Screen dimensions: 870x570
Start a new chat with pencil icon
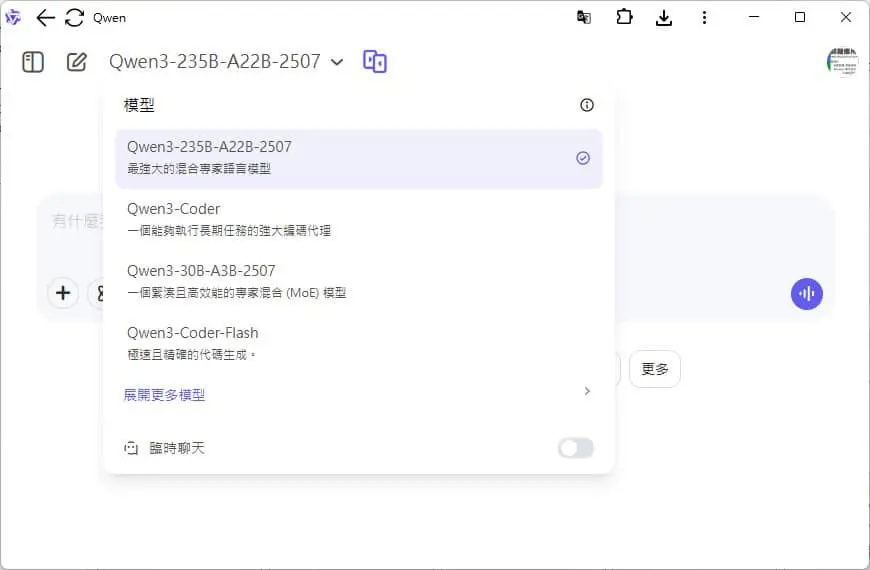point(77,62)
